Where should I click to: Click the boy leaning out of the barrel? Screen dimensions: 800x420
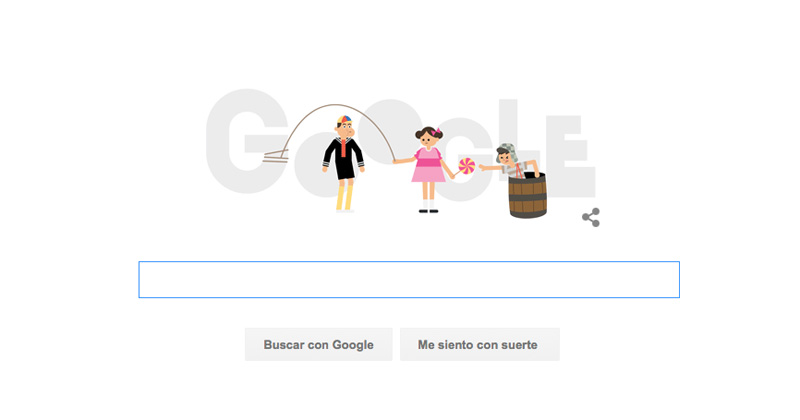510,162
